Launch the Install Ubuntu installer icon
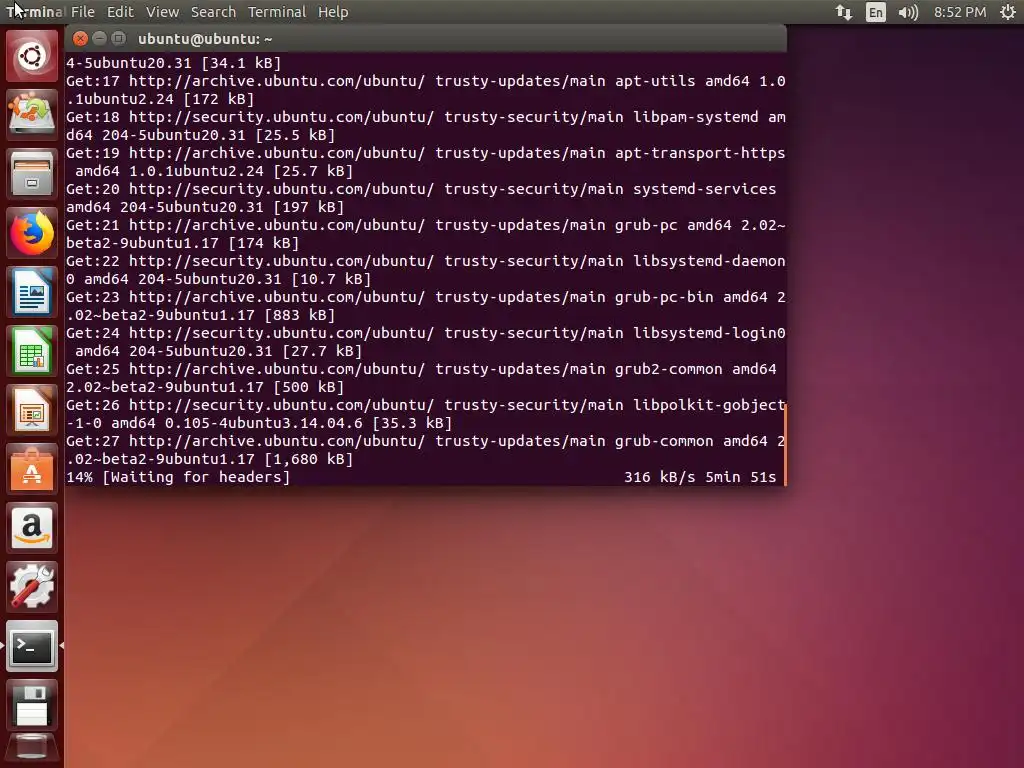 pyautogui.click(x=32, y=115)
